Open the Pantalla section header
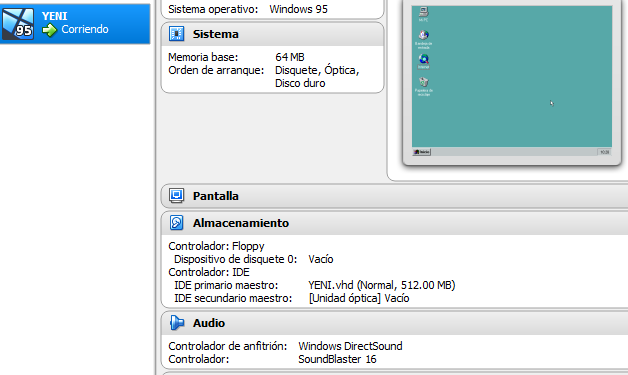The height and width of the screenshot is (375, 628). [x=395, y=196]
